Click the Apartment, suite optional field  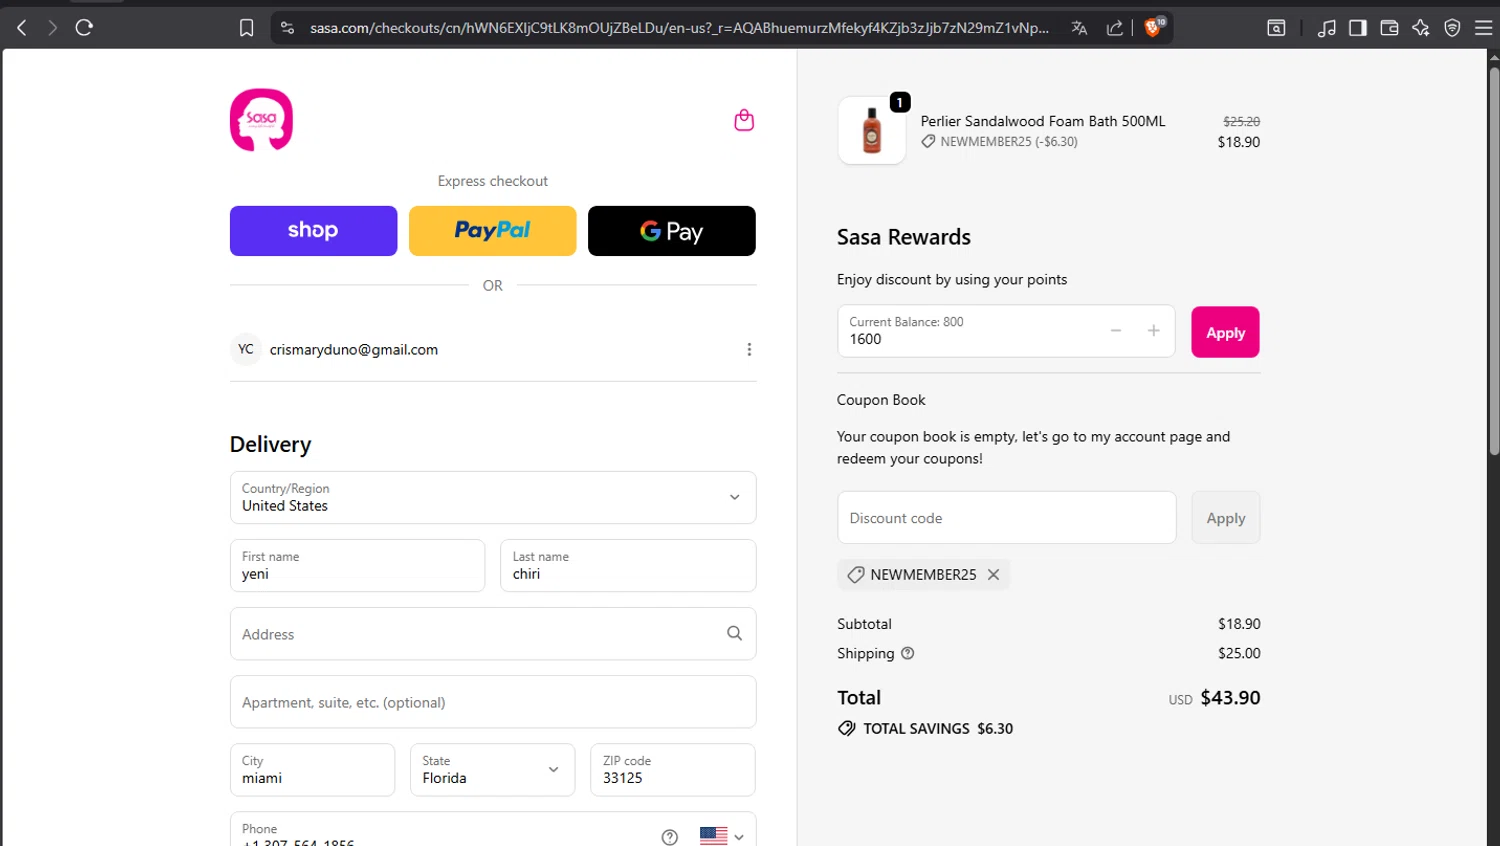coord(493,701)
